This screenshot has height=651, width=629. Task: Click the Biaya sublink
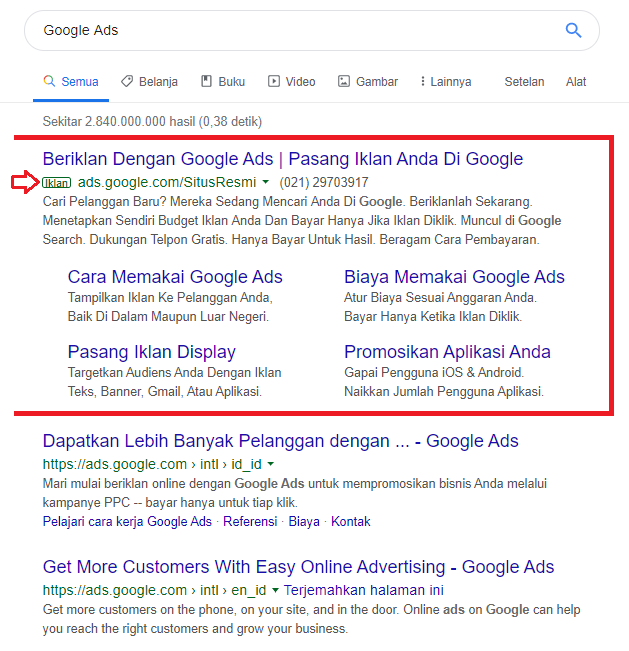tap(304, 521)
